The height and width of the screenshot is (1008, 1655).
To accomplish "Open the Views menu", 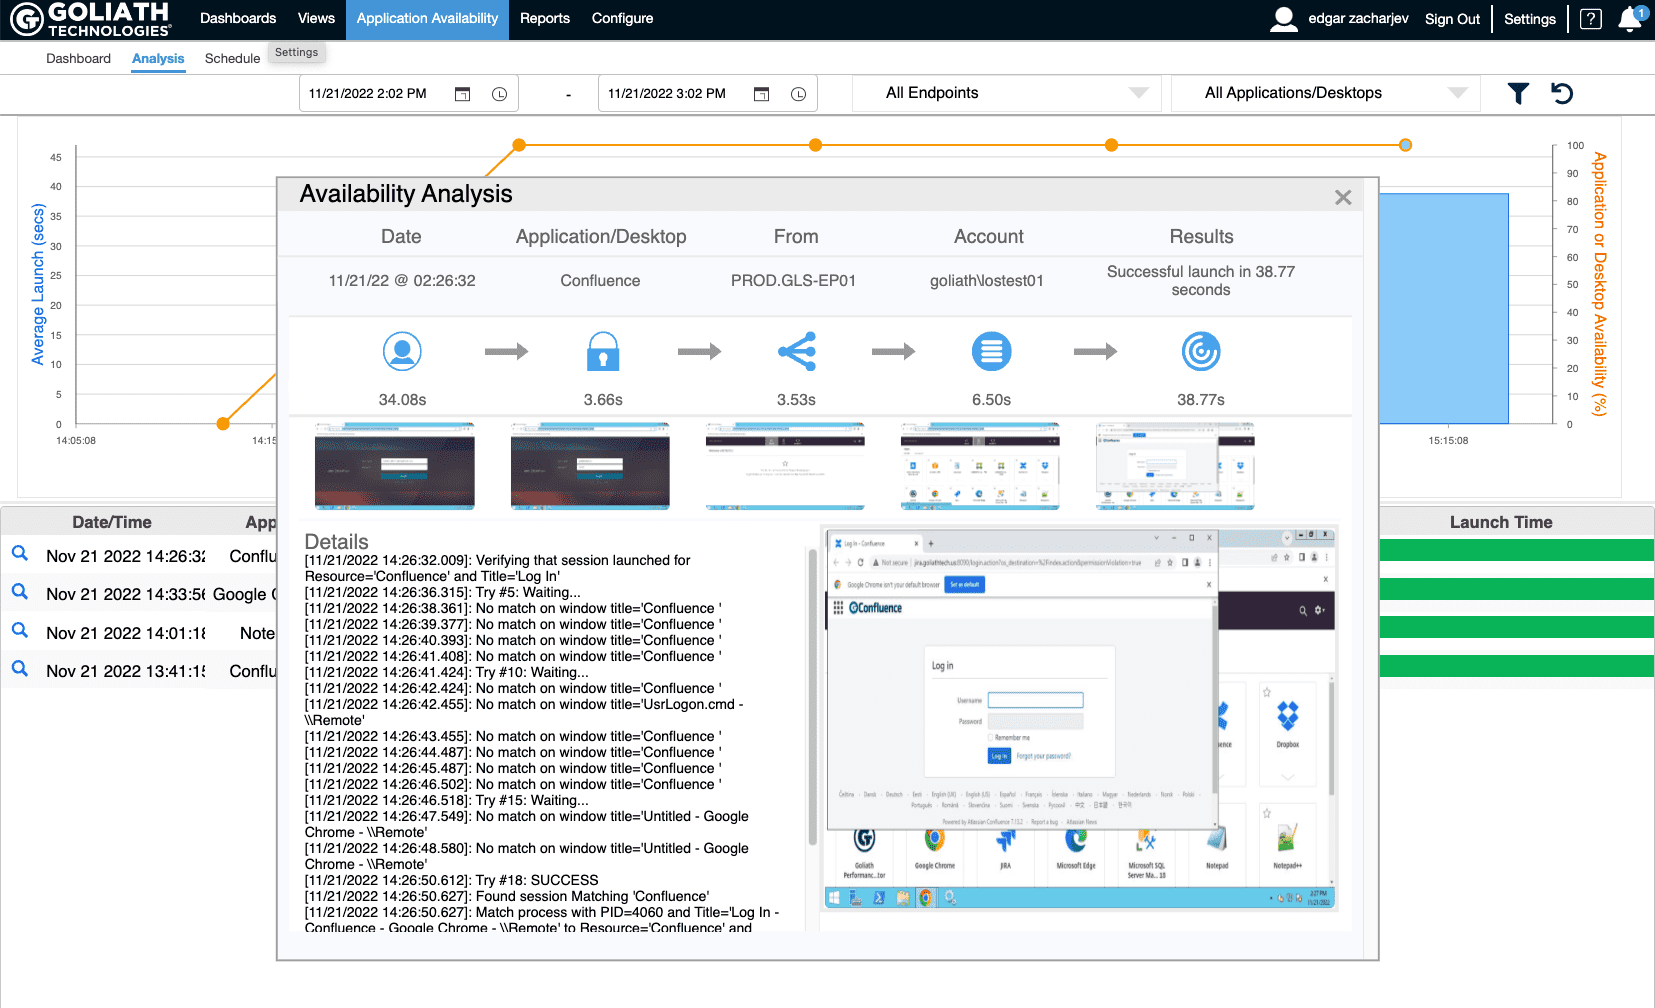I will tap(316, 19).
